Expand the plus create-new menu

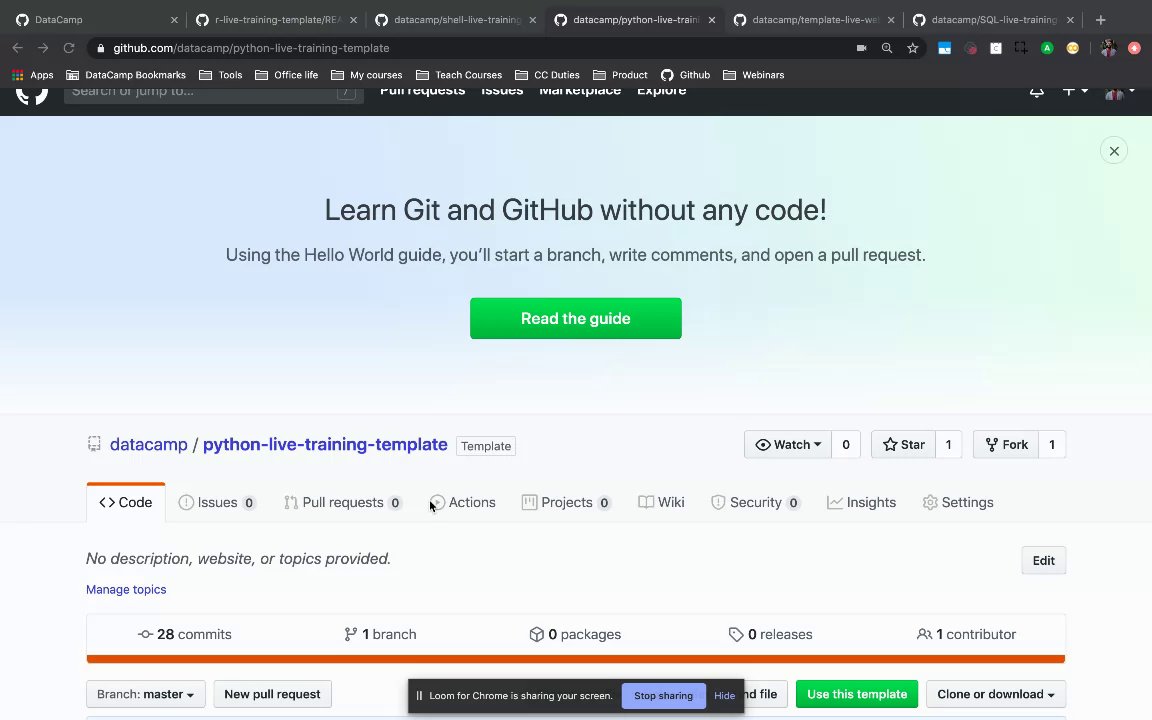tap(1075, 92)
